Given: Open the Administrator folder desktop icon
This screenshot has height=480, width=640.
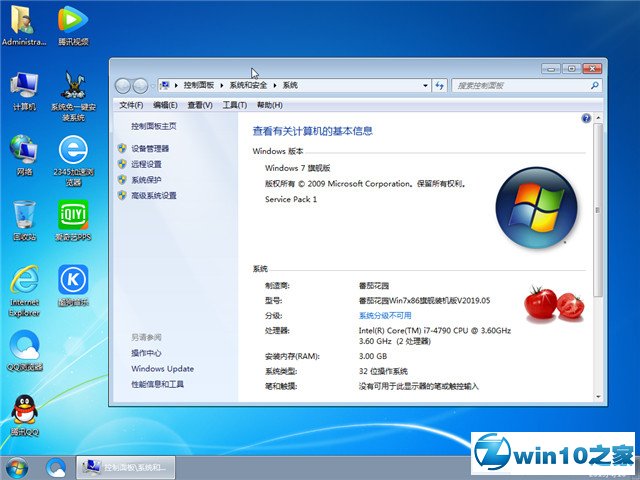Looking at the screenshot, I should click(x=24, y=24).
